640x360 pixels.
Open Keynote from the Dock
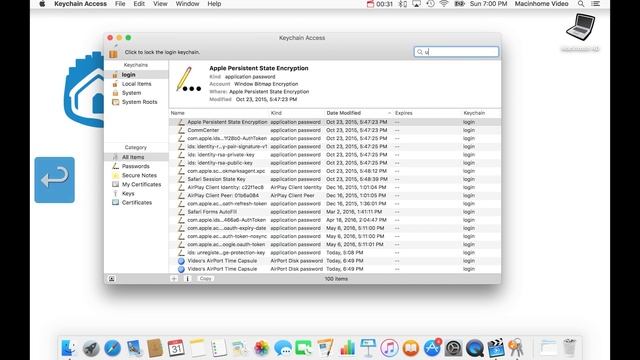coord(368,348)
